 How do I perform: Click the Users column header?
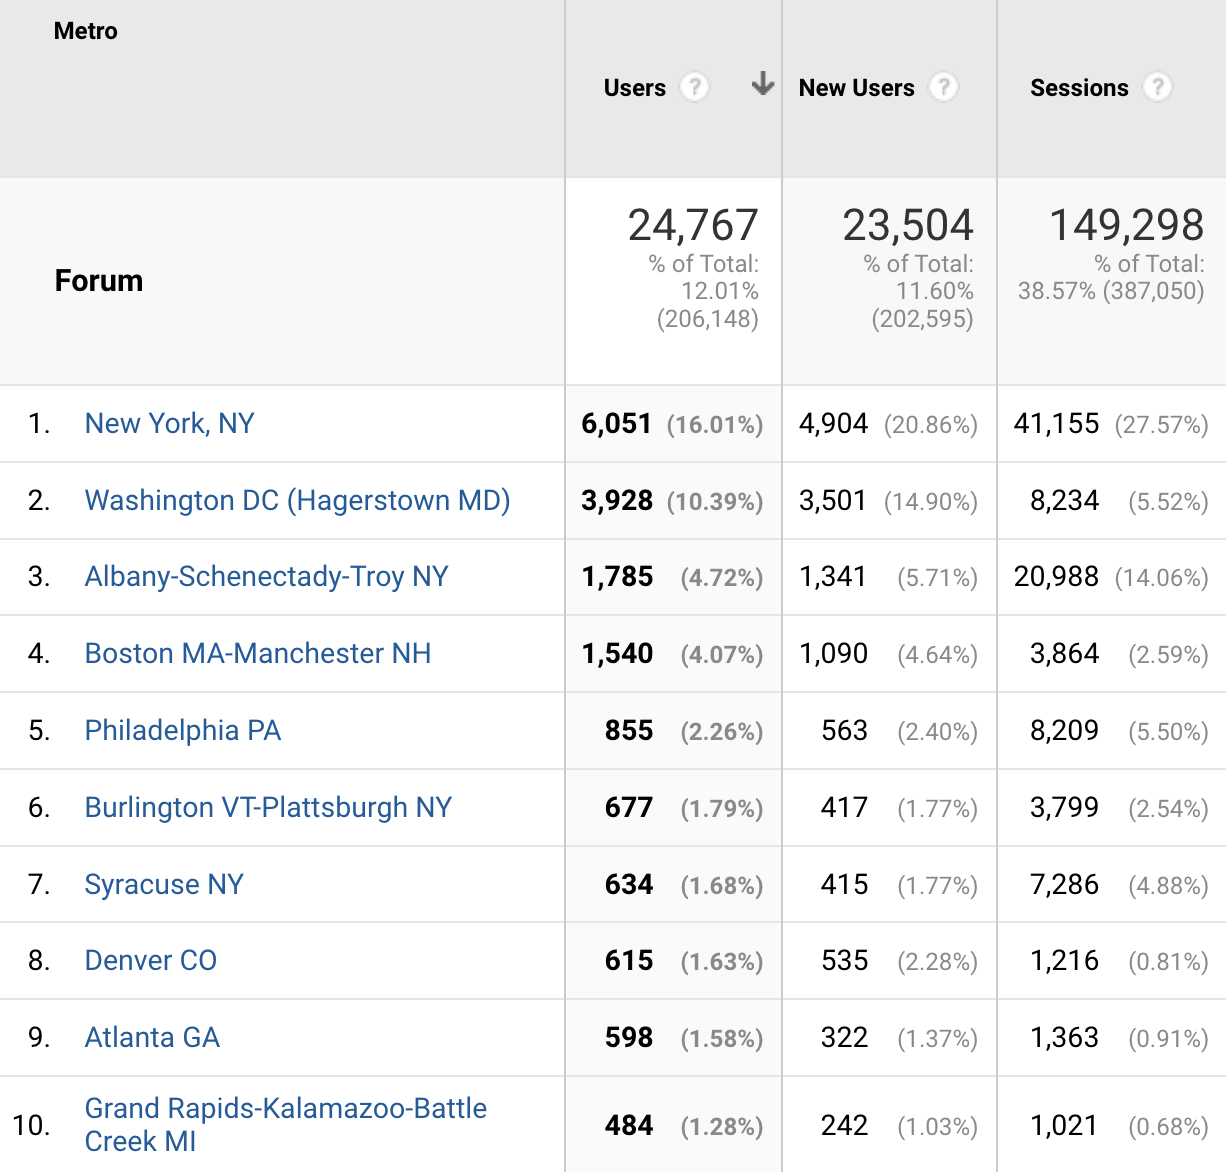[x=634, y=88]
